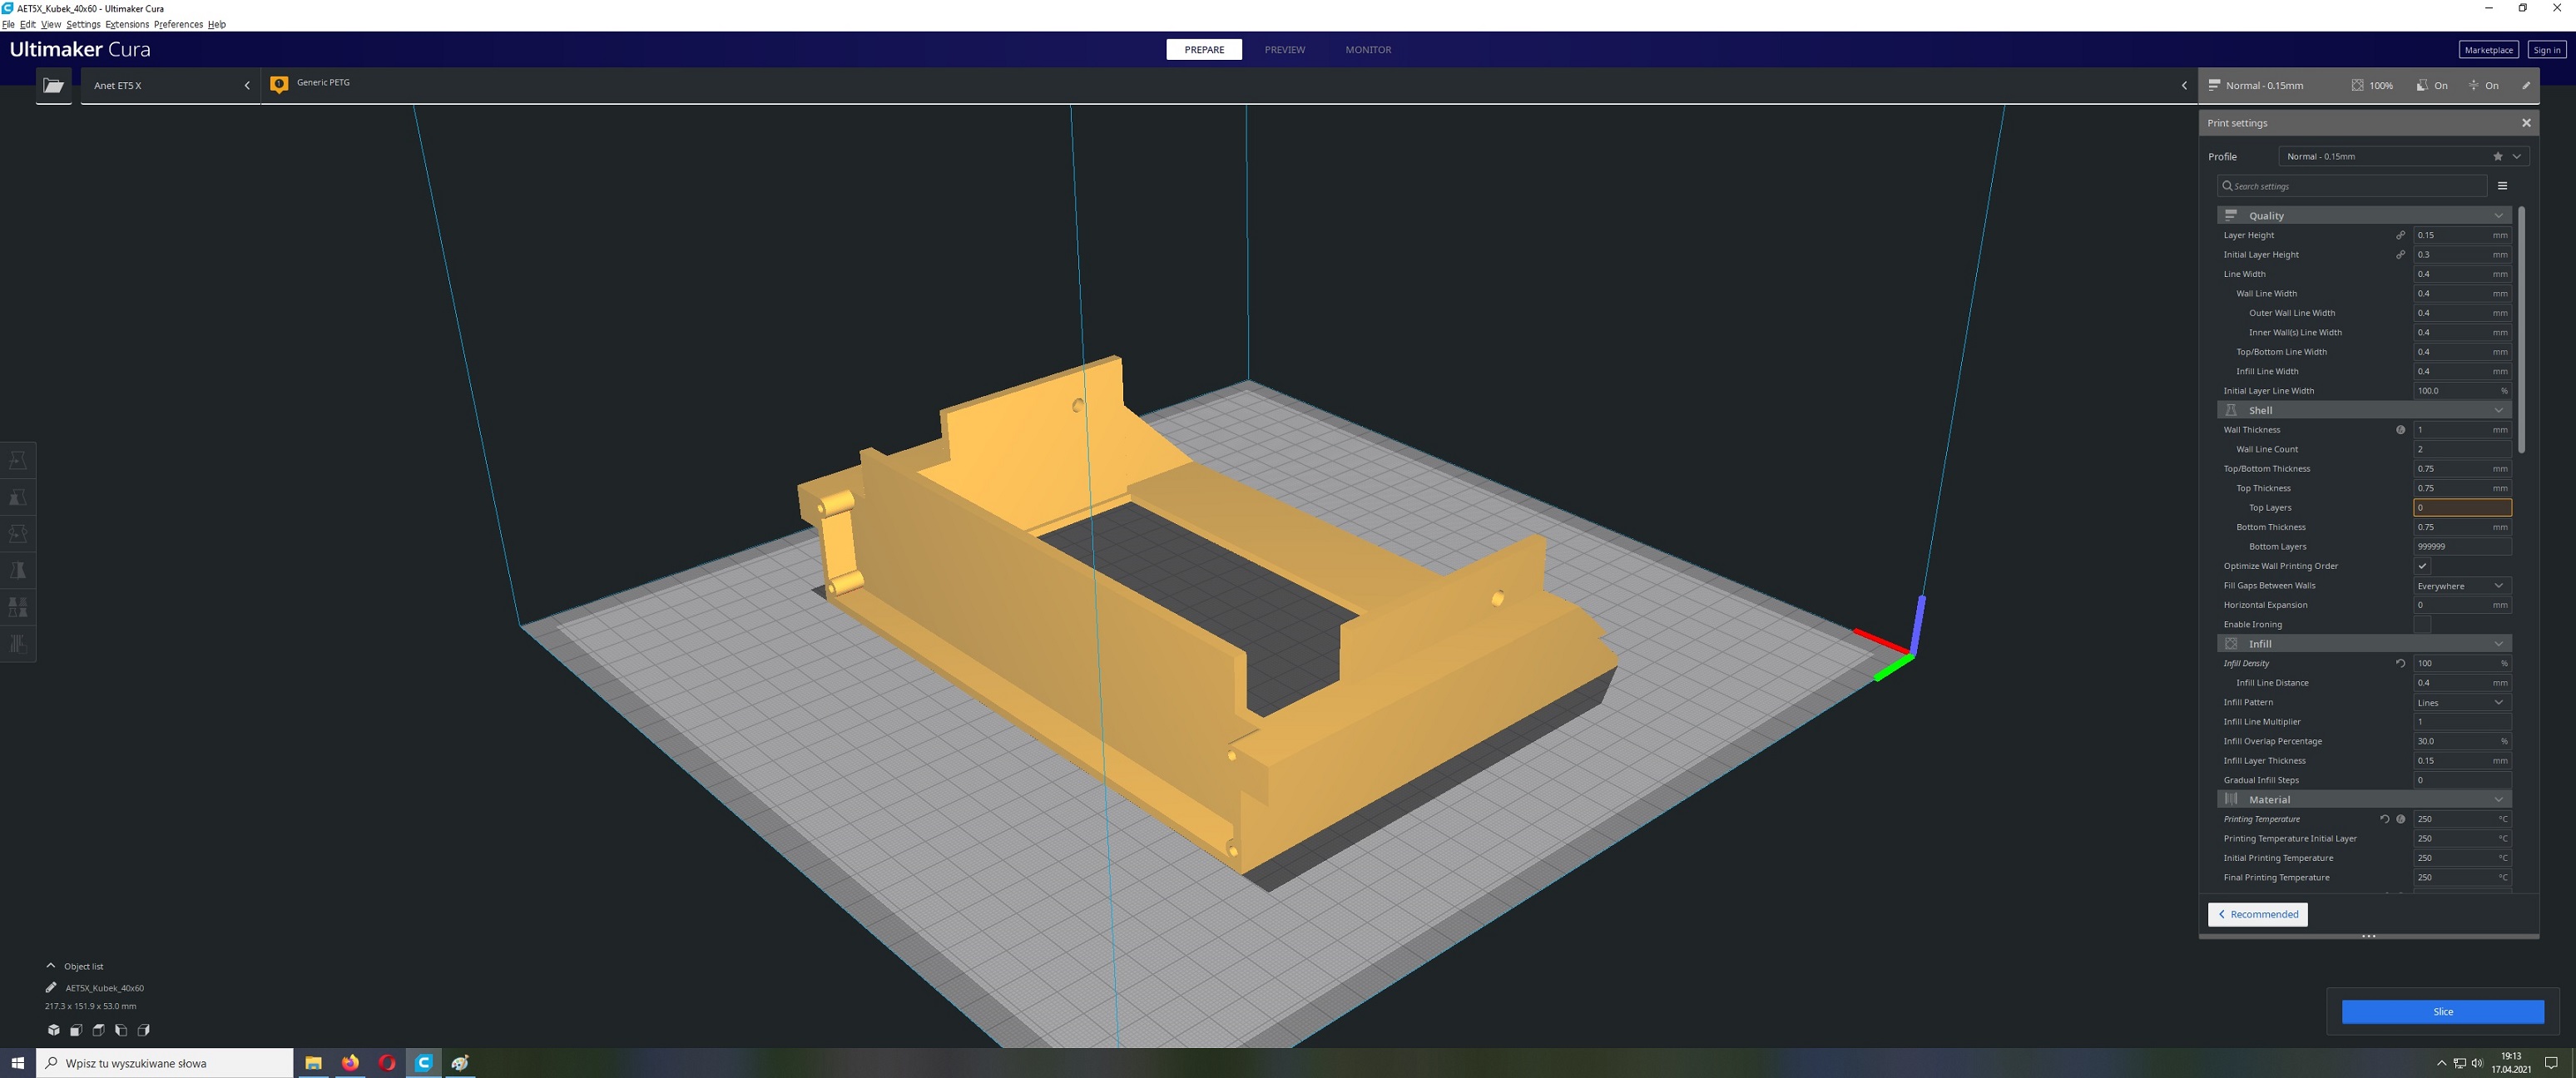Collapse the material selector with left arrow
The image size is (2576, 1078).
[x=2184, y=86]
